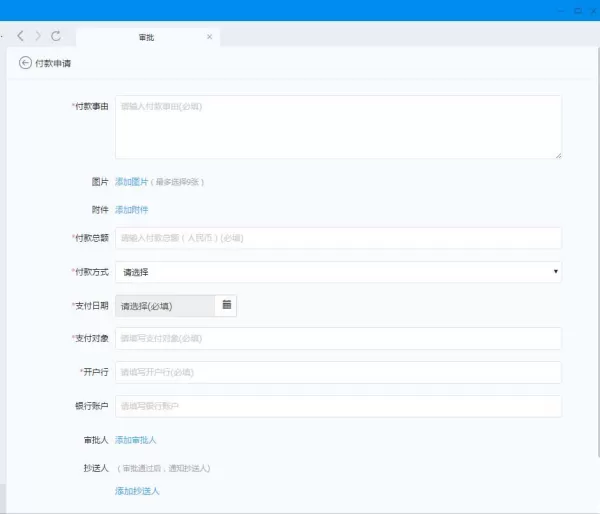
Task: Click the 最多选择9张 hint text
Action: pyautogui.click(x=177, y=182)
